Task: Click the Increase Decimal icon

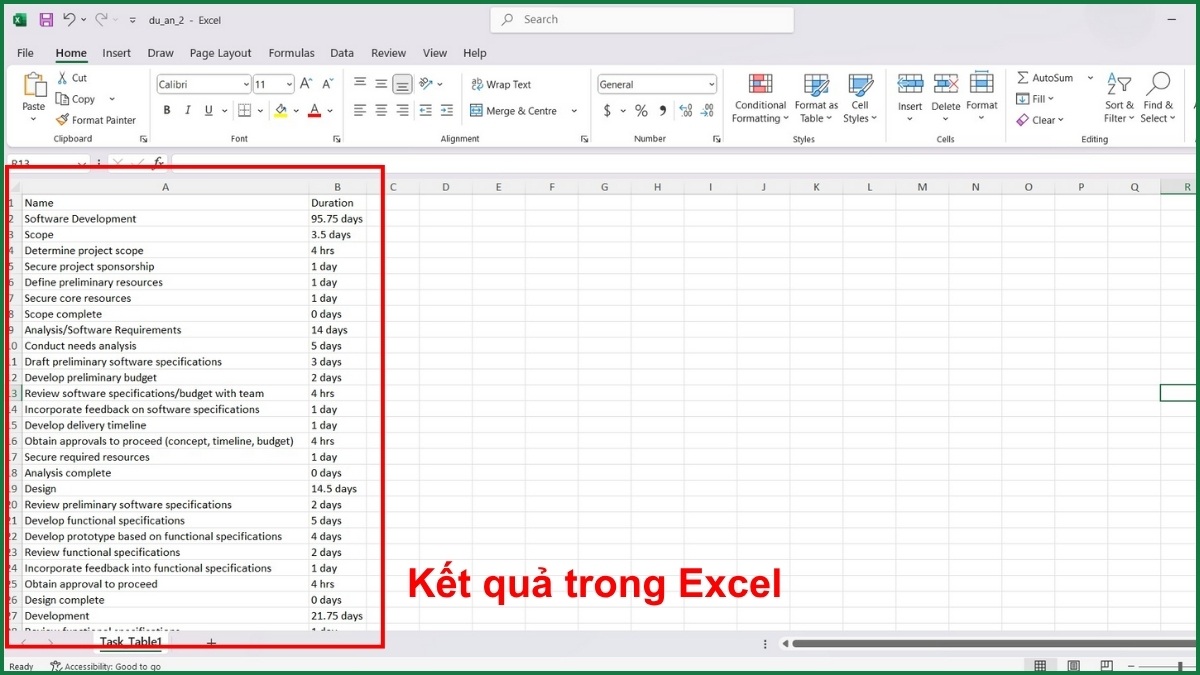Action: [x=684, y=111]
